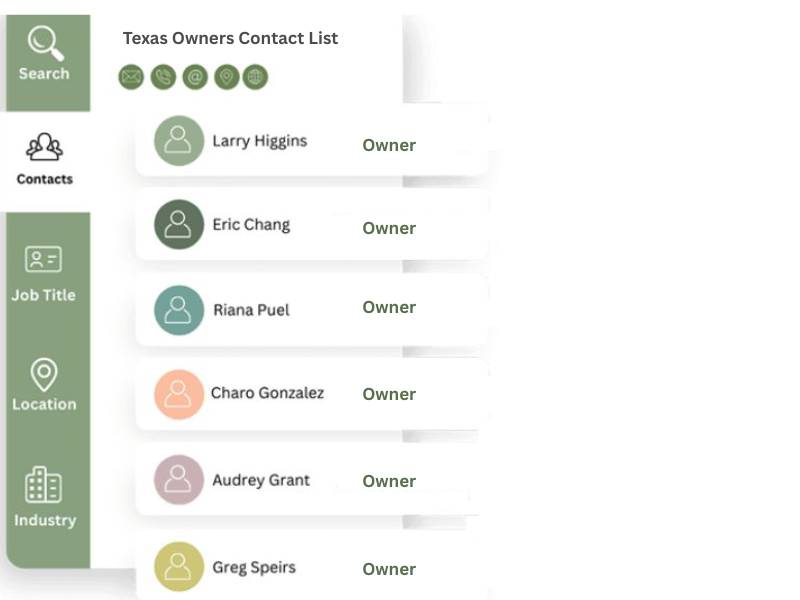Viewport: 800px width, 600px height.
Task: Select the Job Title sidebar tab
Action: [x=44, y=273]
